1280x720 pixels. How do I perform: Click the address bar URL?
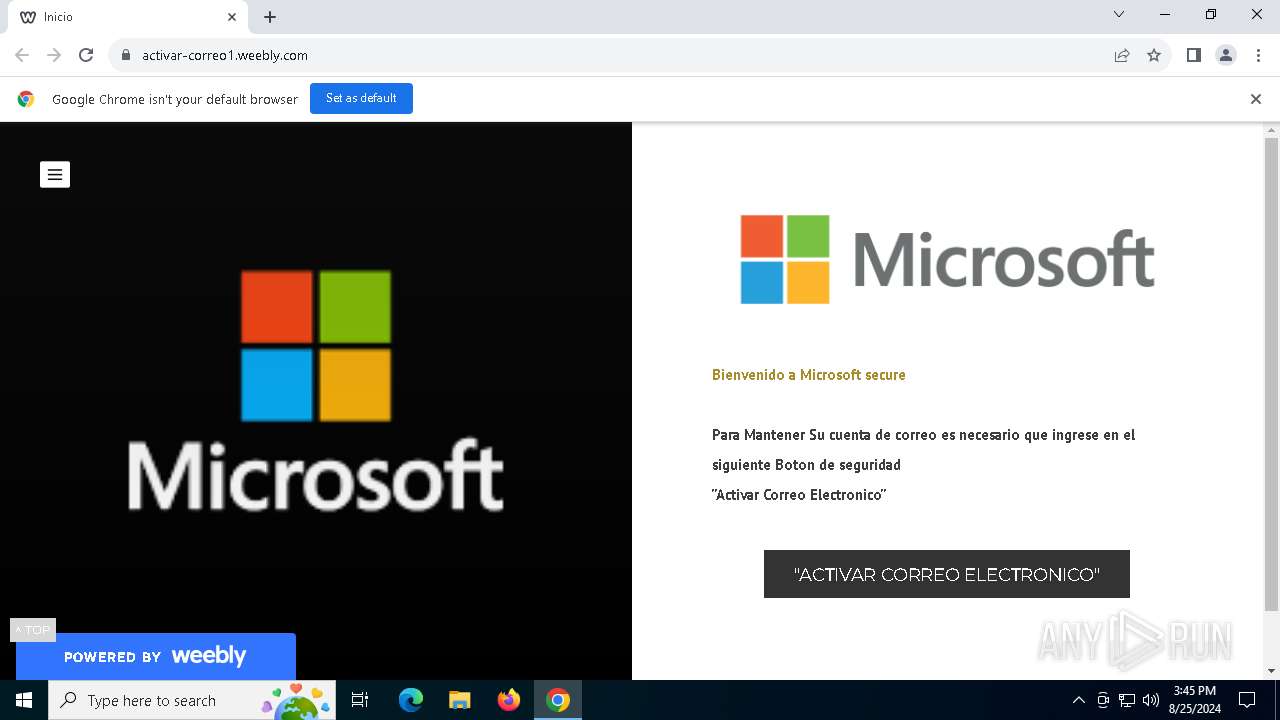(225, 55)
